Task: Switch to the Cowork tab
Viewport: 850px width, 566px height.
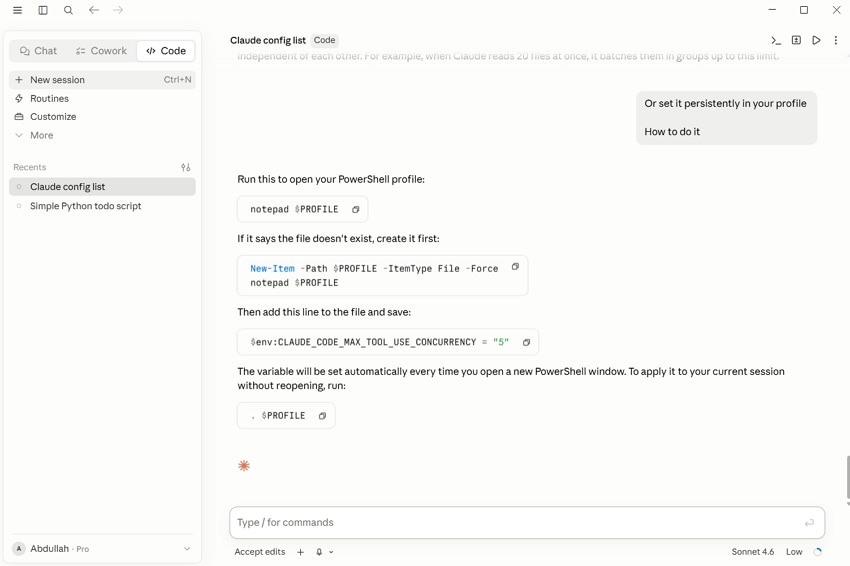Action: [101, 51]
